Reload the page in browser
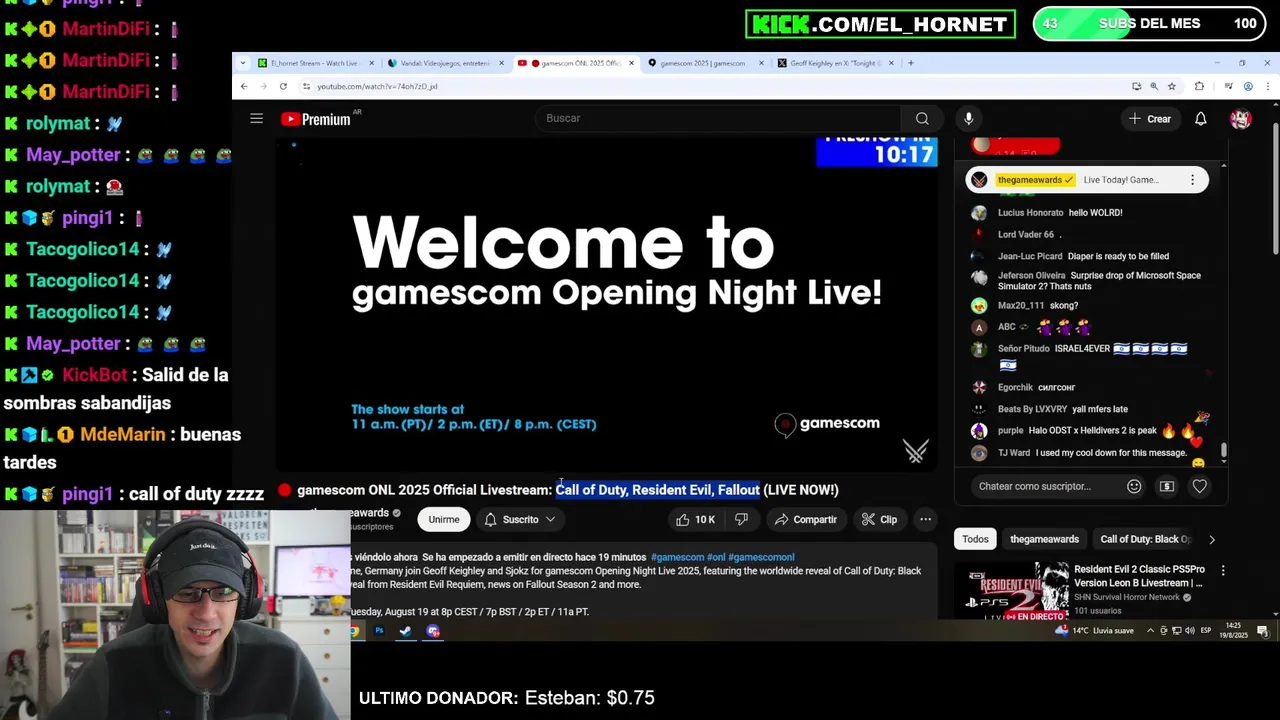 (x=283, y=86)
